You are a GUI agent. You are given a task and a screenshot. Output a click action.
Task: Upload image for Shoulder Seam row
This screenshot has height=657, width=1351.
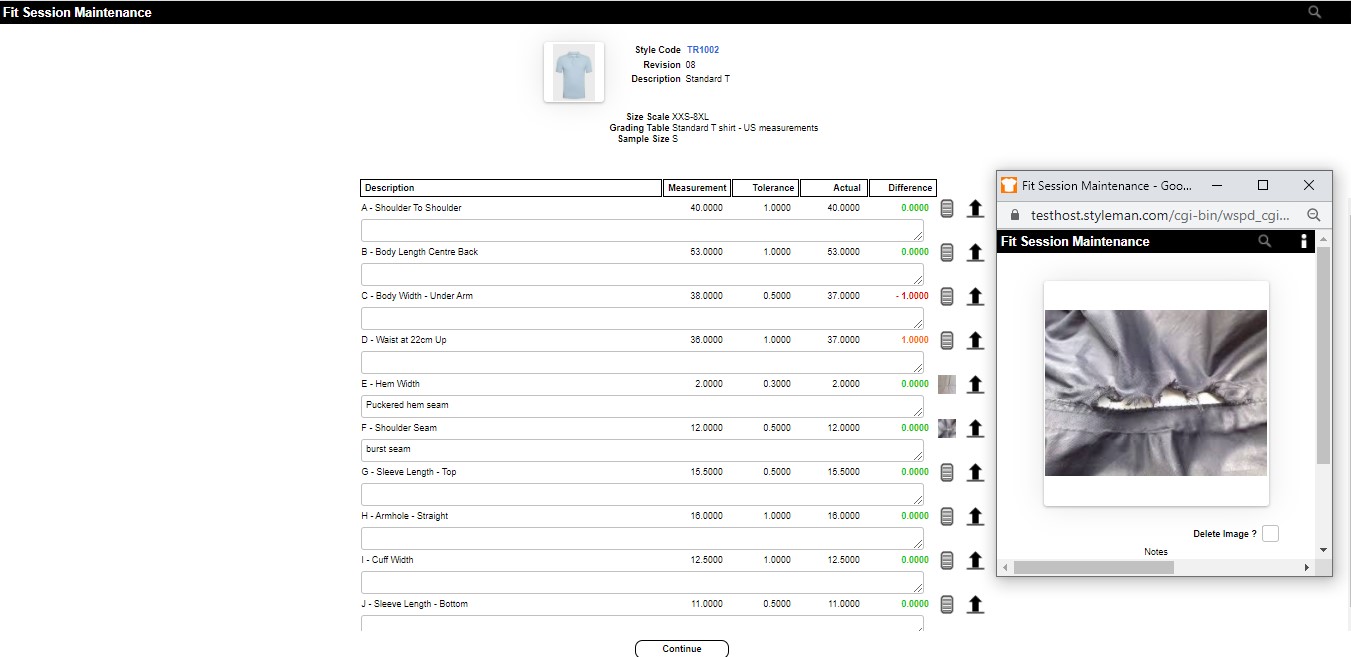[x=976, y=428]
